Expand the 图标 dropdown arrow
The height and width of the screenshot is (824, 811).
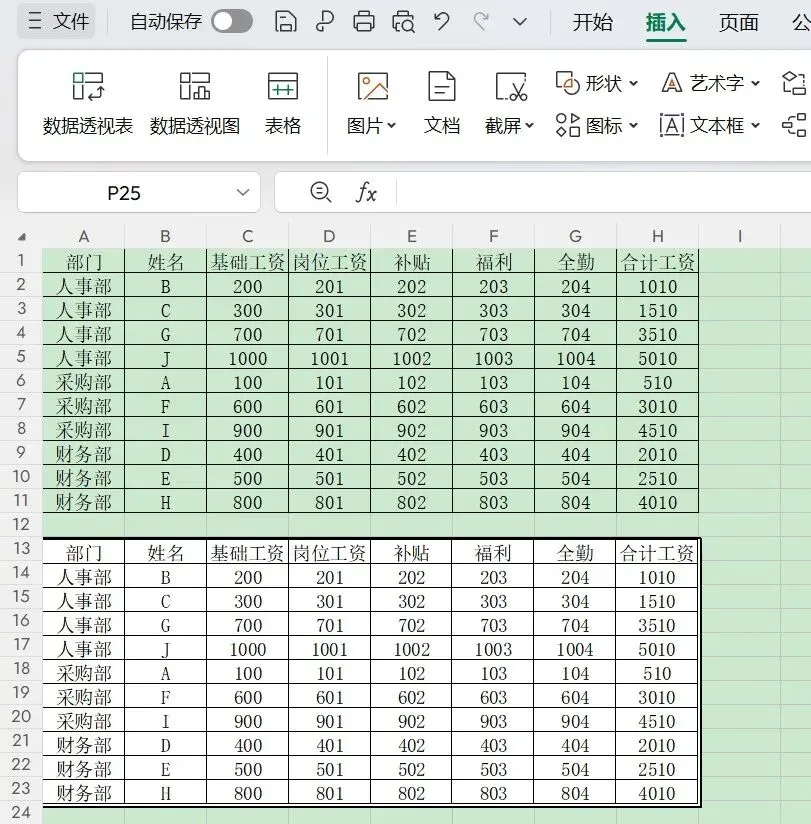click(634, 125)
